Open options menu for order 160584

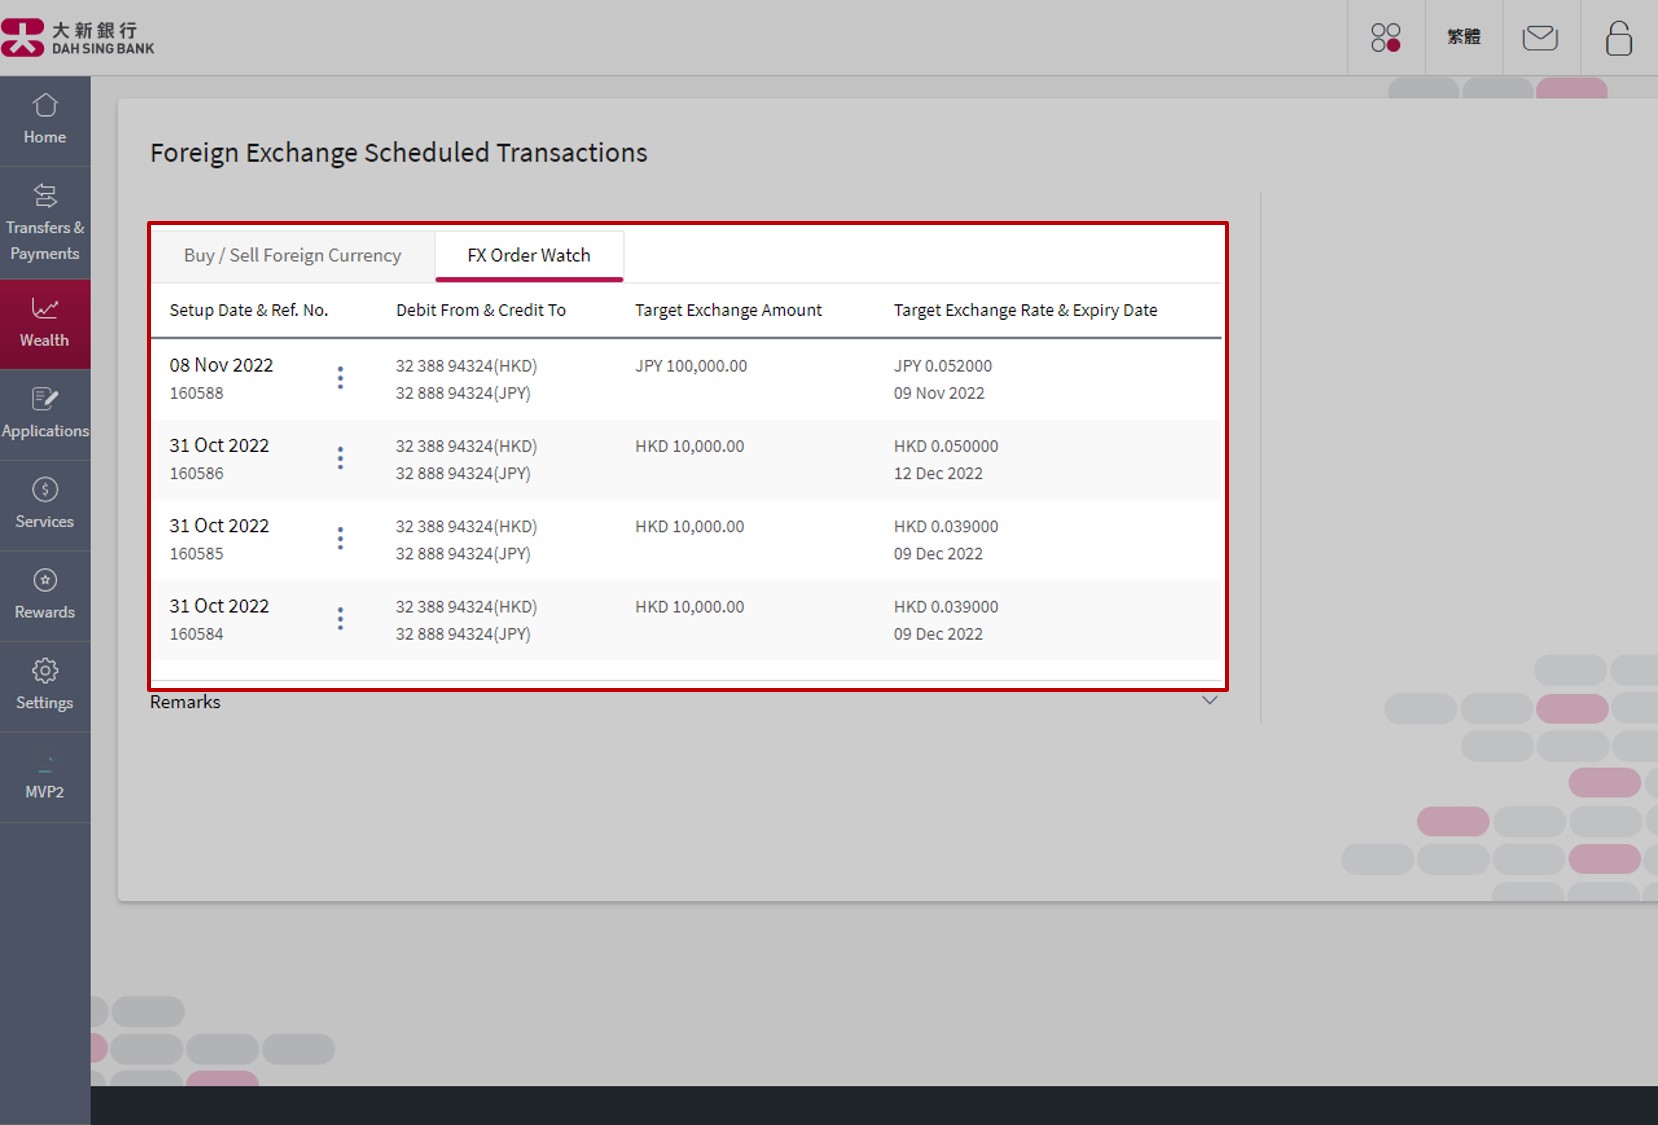tap(340, 619)
